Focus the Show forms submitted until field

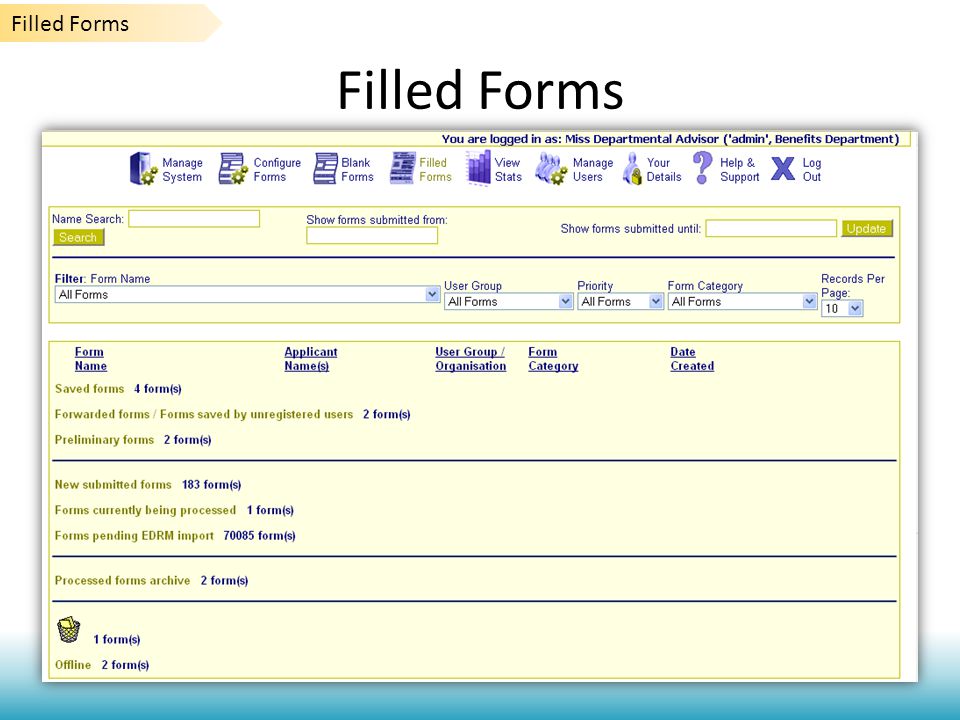tap(771, 228)
